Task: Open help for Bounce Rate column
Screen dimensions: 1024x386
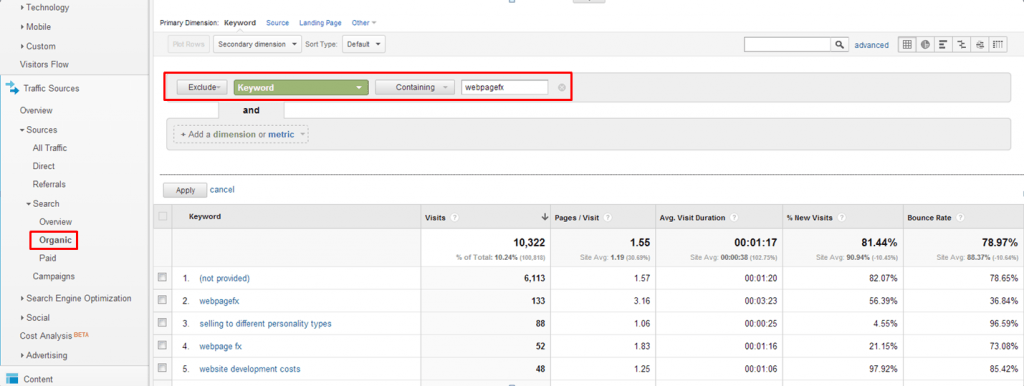Action: 960,217
